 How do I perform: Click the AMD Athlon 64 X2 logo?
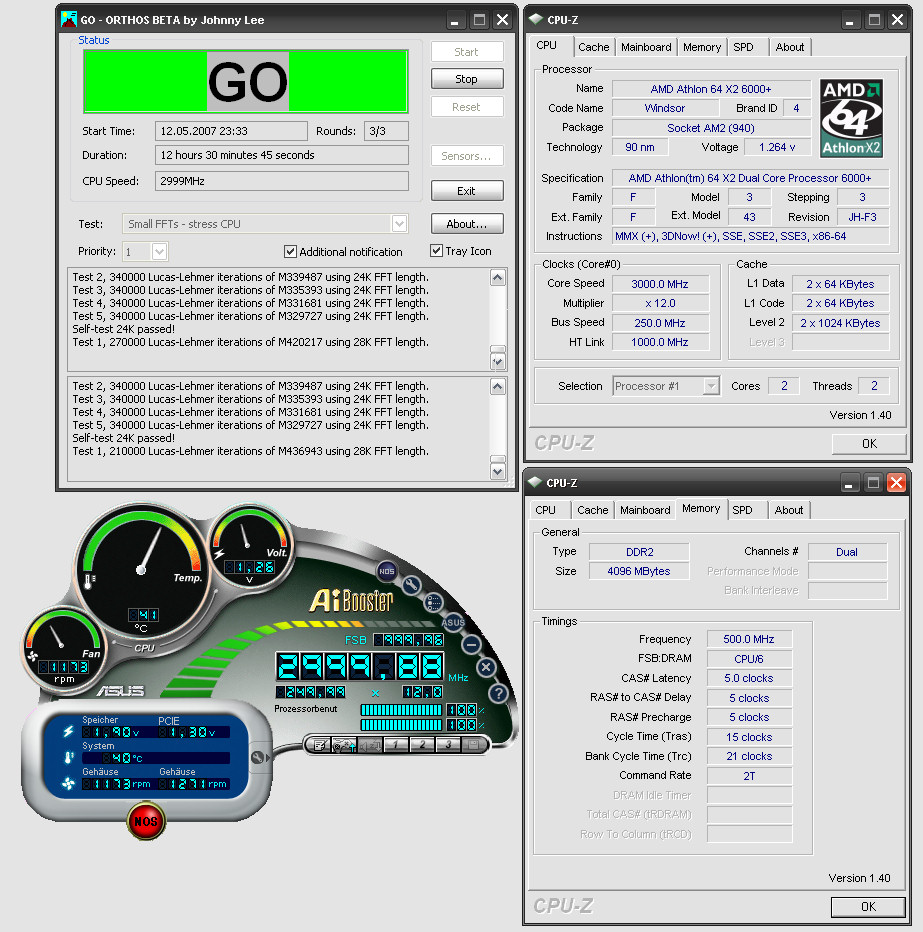pyautogui.click(x=851, y=118)
